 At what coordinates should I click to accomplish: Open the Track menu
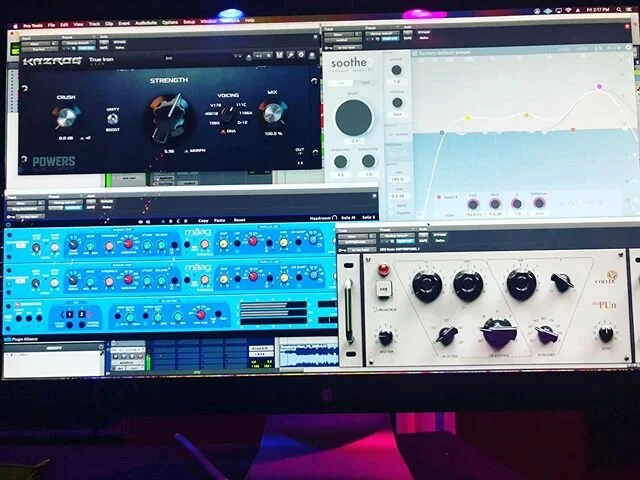pyautogui.click(x=94, y=24)
